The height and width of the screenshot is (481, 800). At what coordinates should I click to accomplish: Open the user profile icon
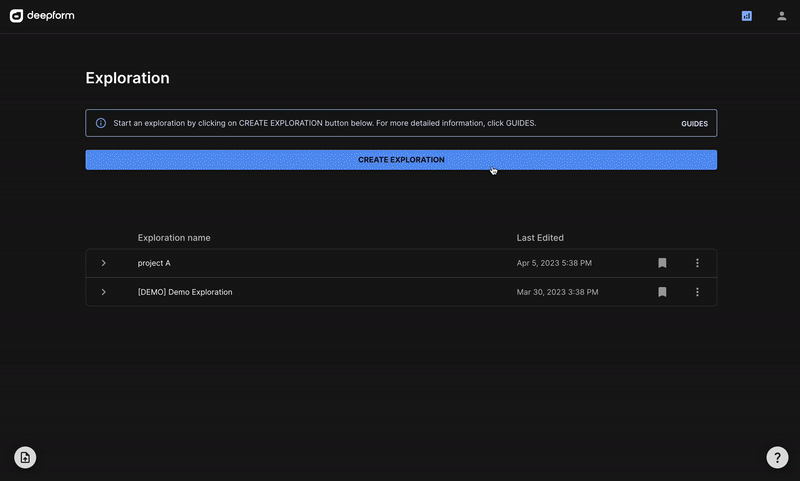coord(781,16)
